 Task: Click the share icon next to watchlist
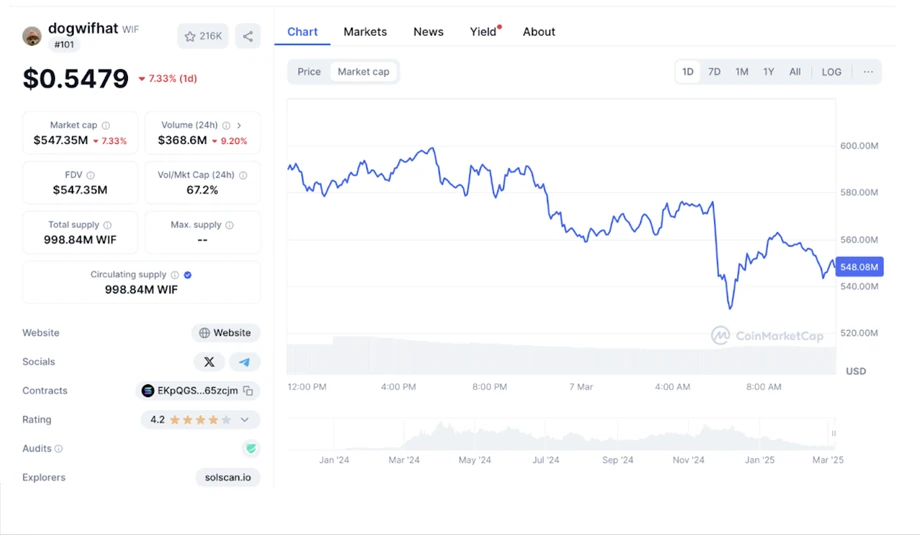click(x=248, y=36)
